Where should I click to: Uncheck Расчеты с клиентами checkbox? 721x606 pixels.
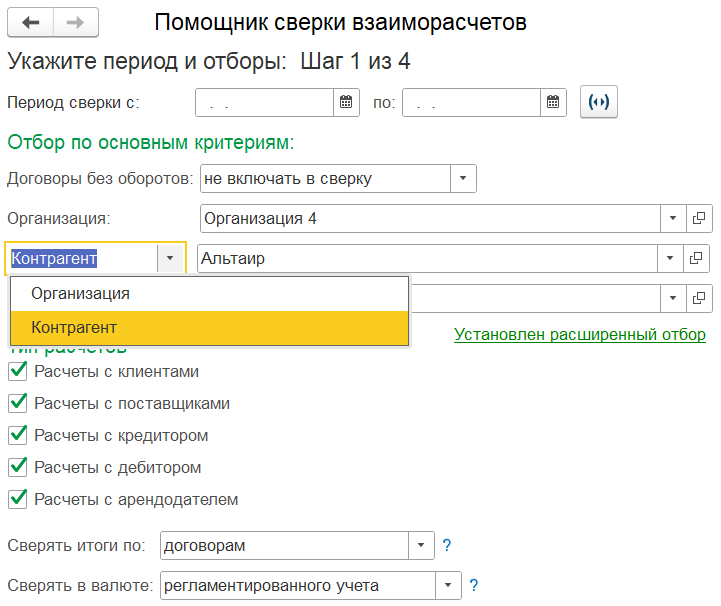click(x=17, y=372)
